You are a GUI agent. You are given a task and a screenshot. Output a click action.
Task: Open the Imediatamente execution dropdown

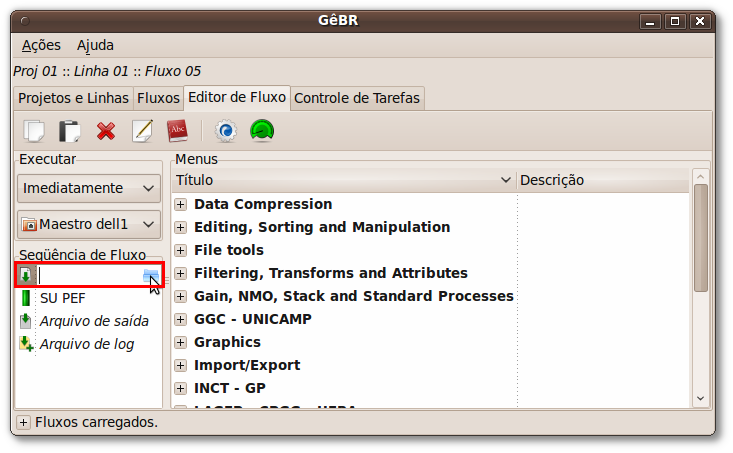(89, 188)
